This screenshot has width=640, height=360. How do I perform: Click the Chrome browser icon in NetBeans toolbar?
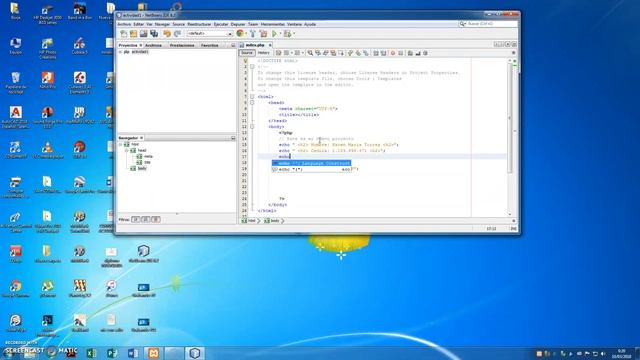click(240, 34)
